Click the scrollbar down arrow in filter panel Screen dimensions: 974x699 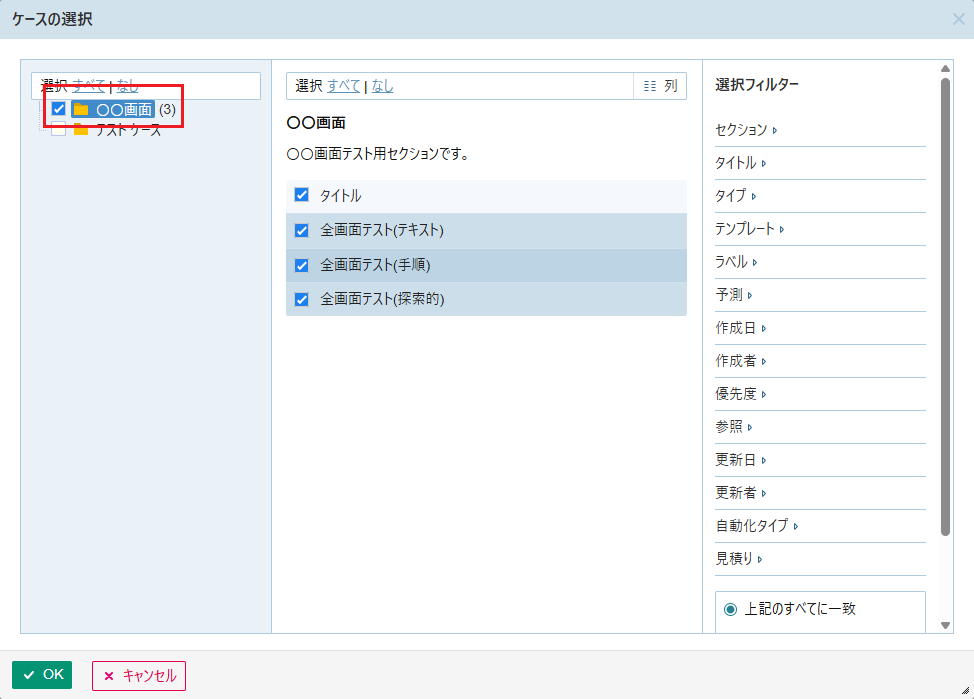pyautogui.click(x=946, y=625)
